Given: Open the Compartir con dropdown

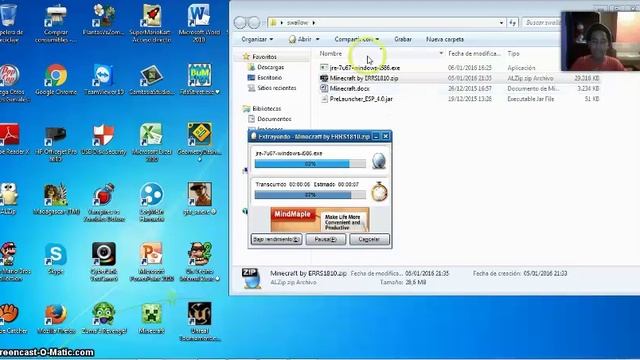Looking at the screenshot, I should (x=356, y=39).
